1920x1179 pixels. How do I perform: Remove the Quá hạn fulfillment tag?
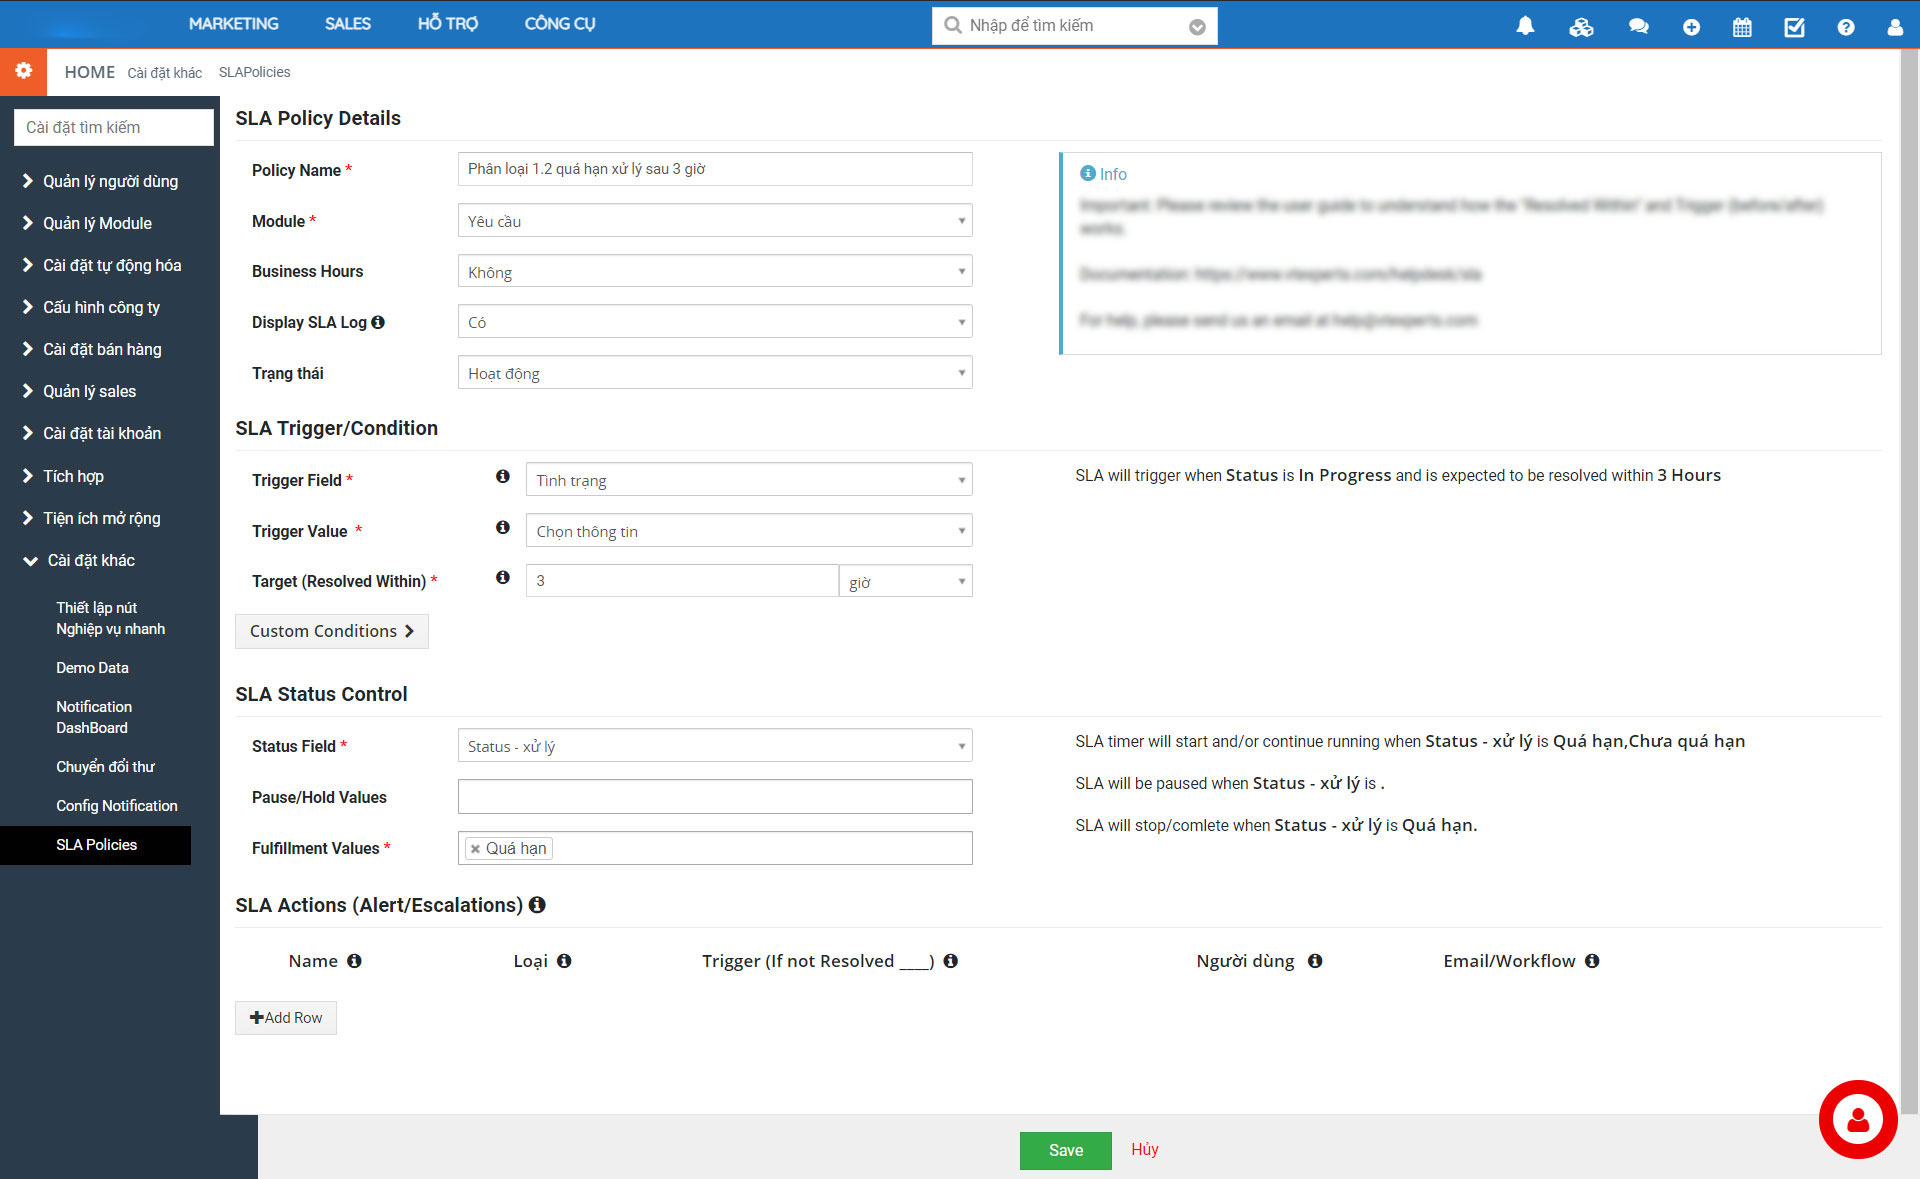pos(475,849)
